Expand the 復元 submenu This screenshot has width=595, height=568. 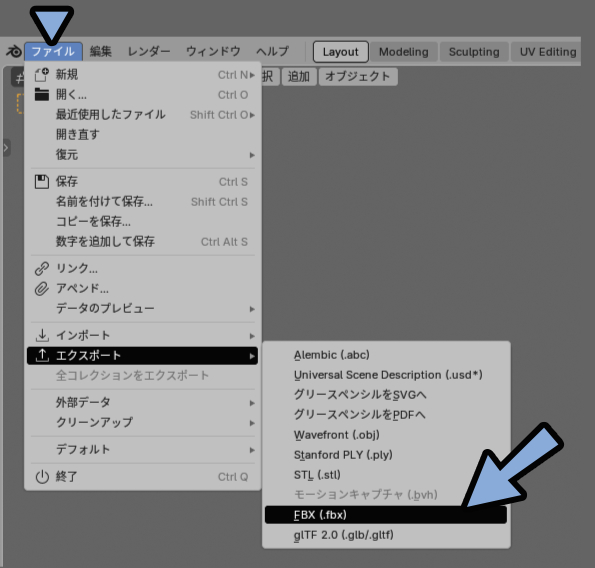pos(143,155)
